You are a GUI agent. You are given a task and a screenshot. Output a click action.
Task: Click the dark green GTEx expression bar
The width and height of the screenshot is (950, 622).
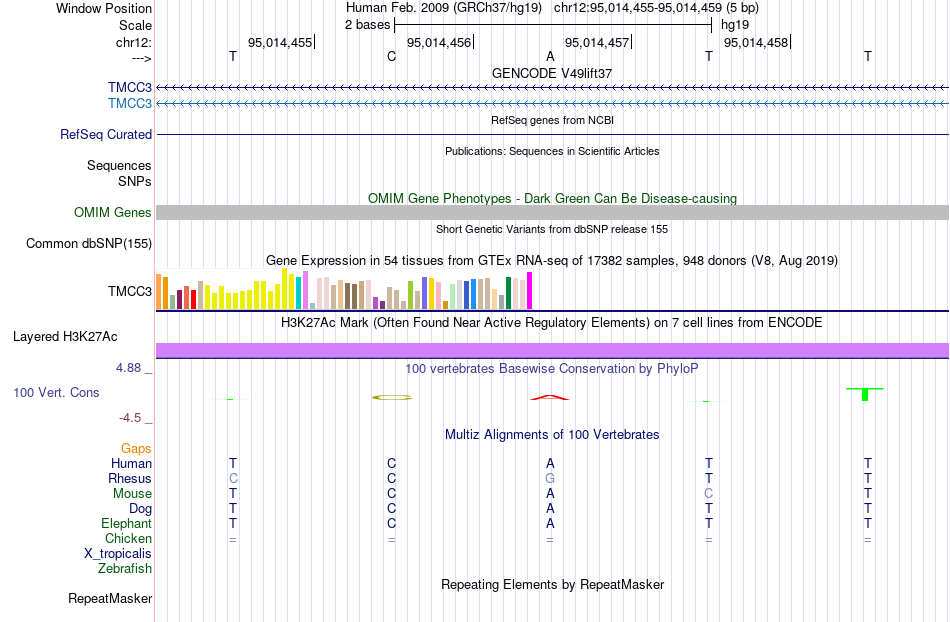tap(508, 293)
